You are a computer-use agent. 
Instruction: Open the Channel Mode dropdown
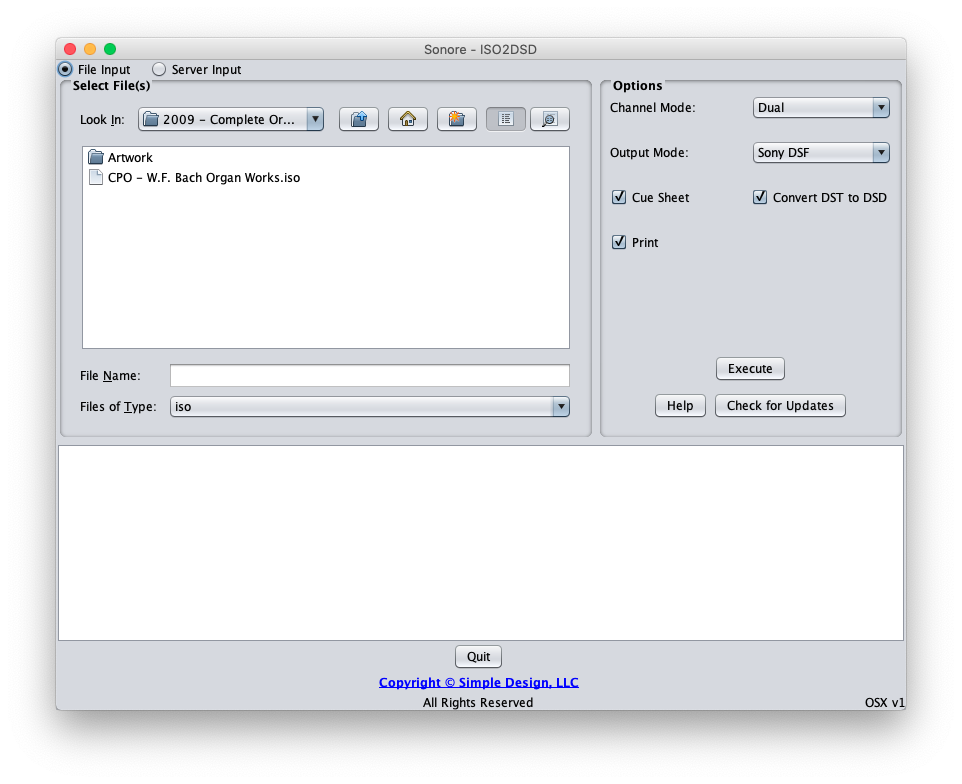(x=821, y=108)
